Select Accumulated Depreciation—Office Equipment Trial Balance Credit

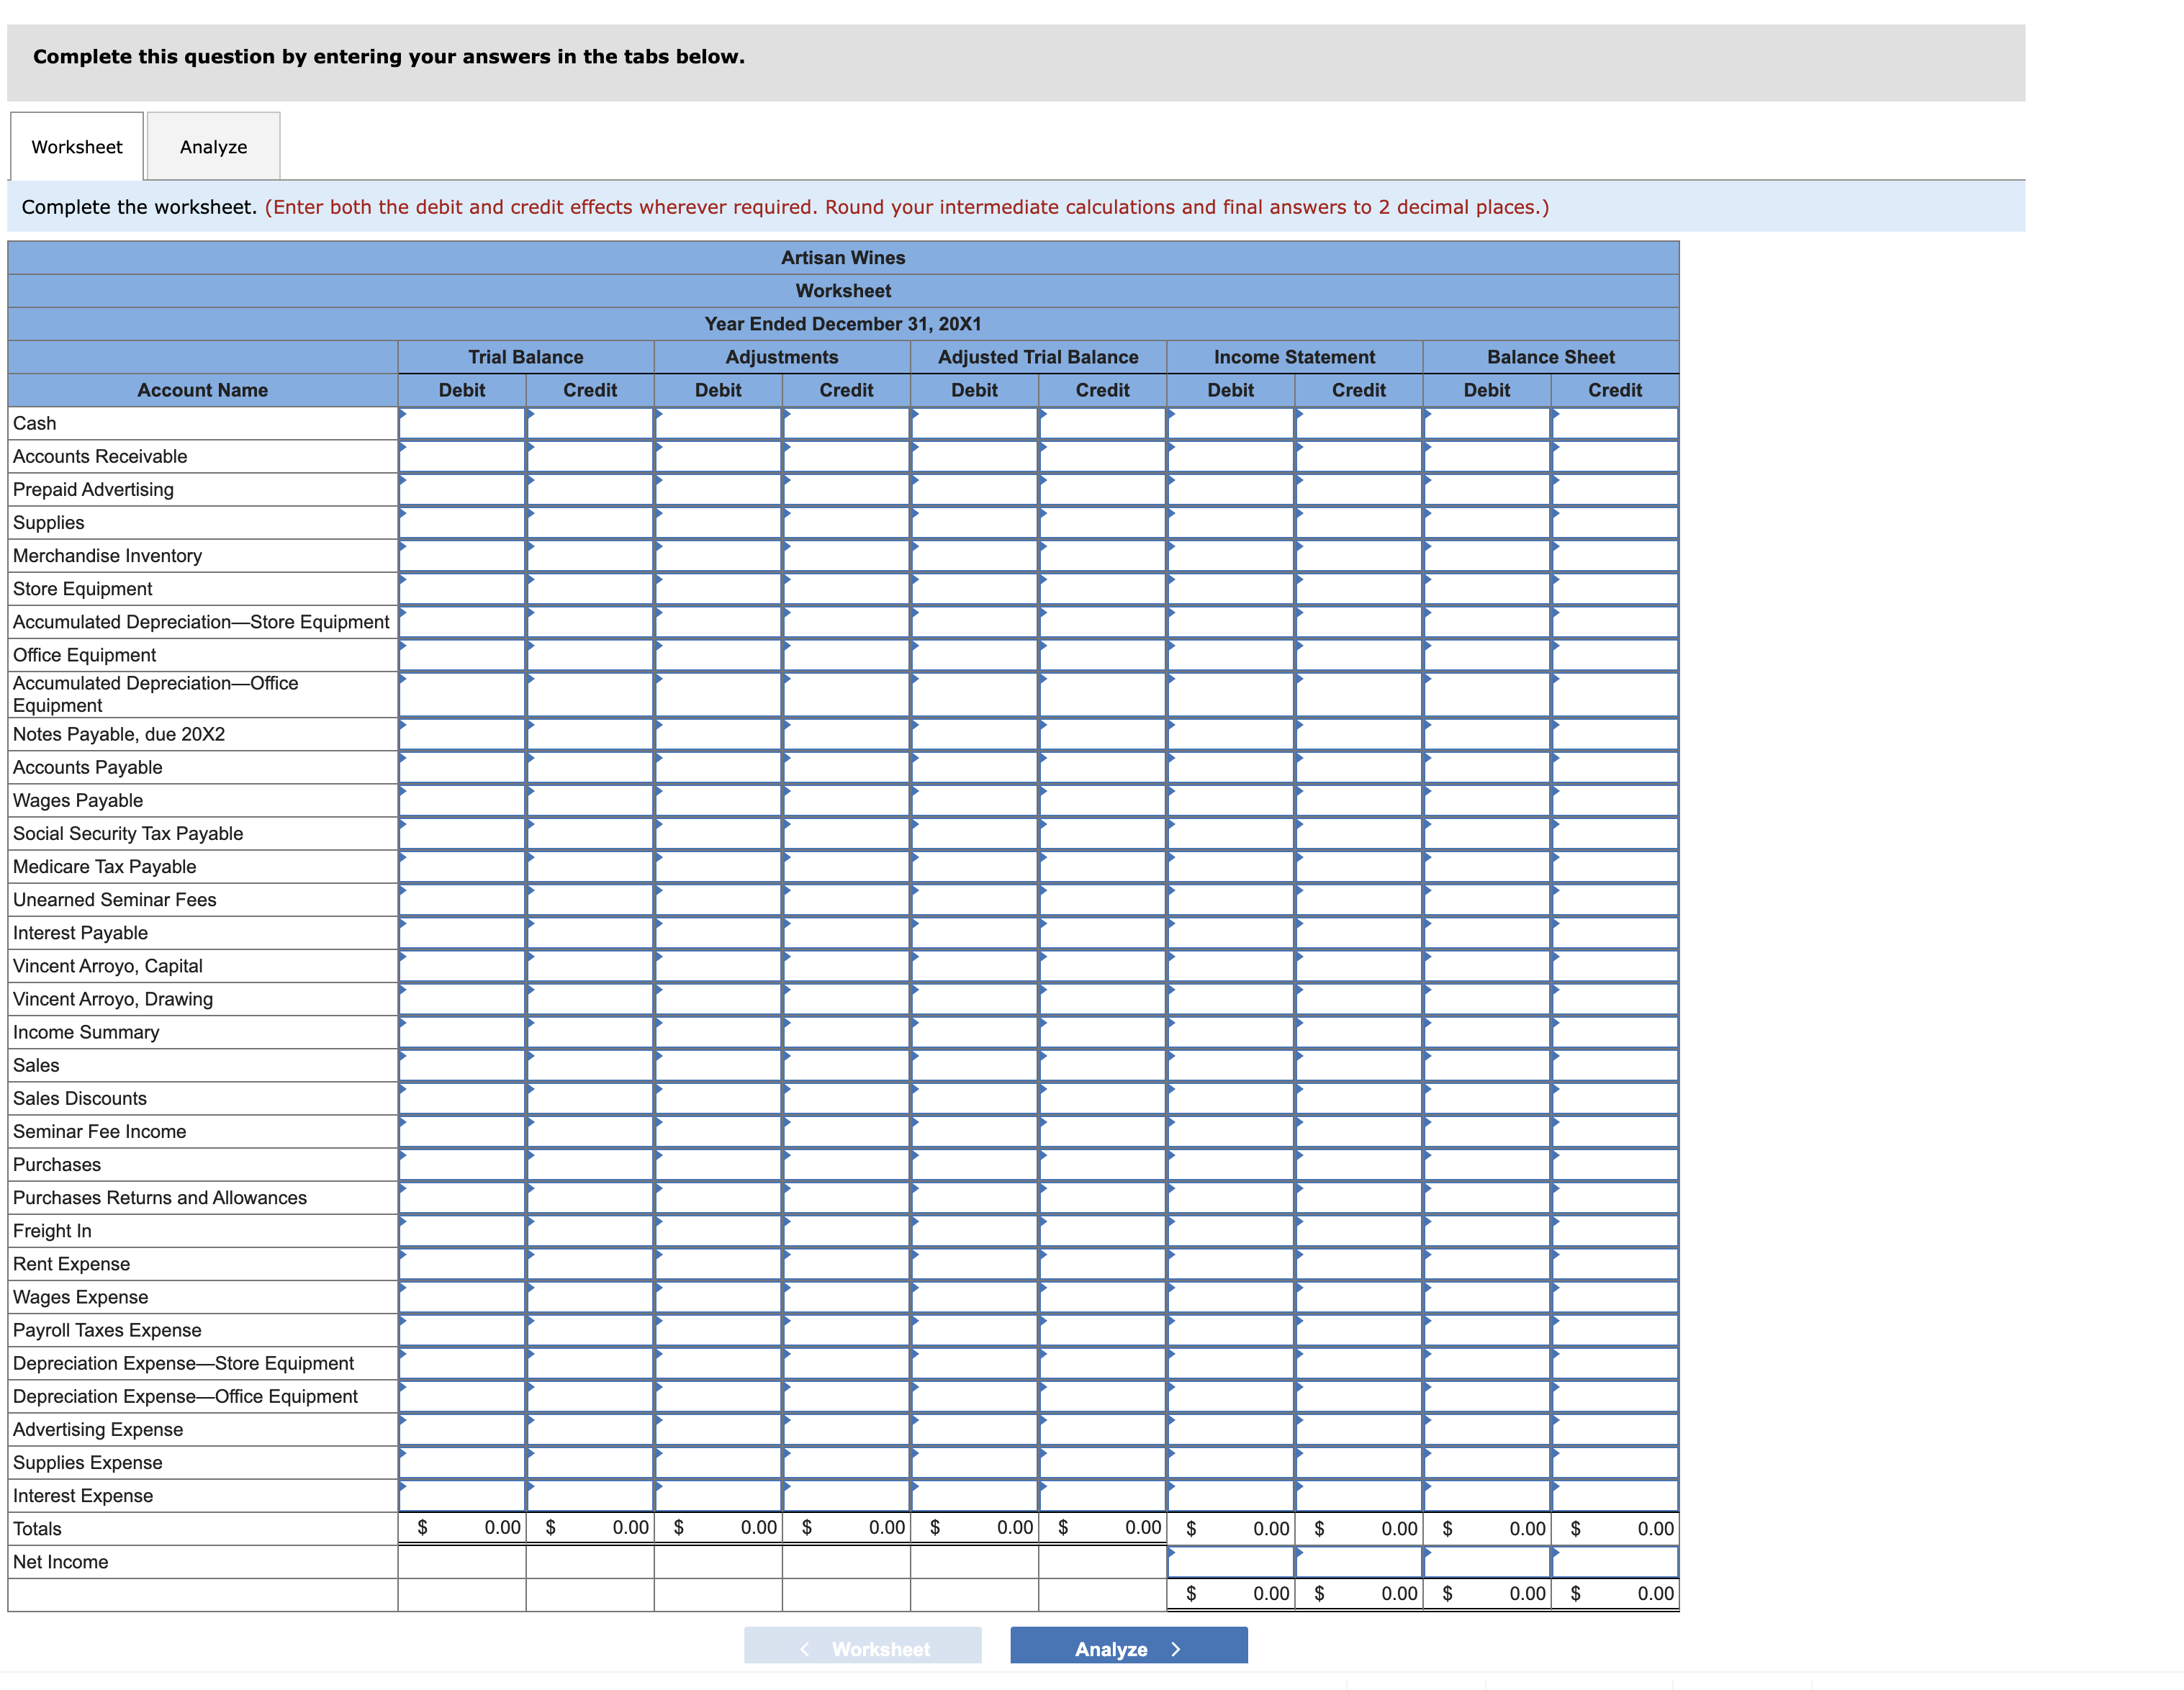click(x=590, y=694)
